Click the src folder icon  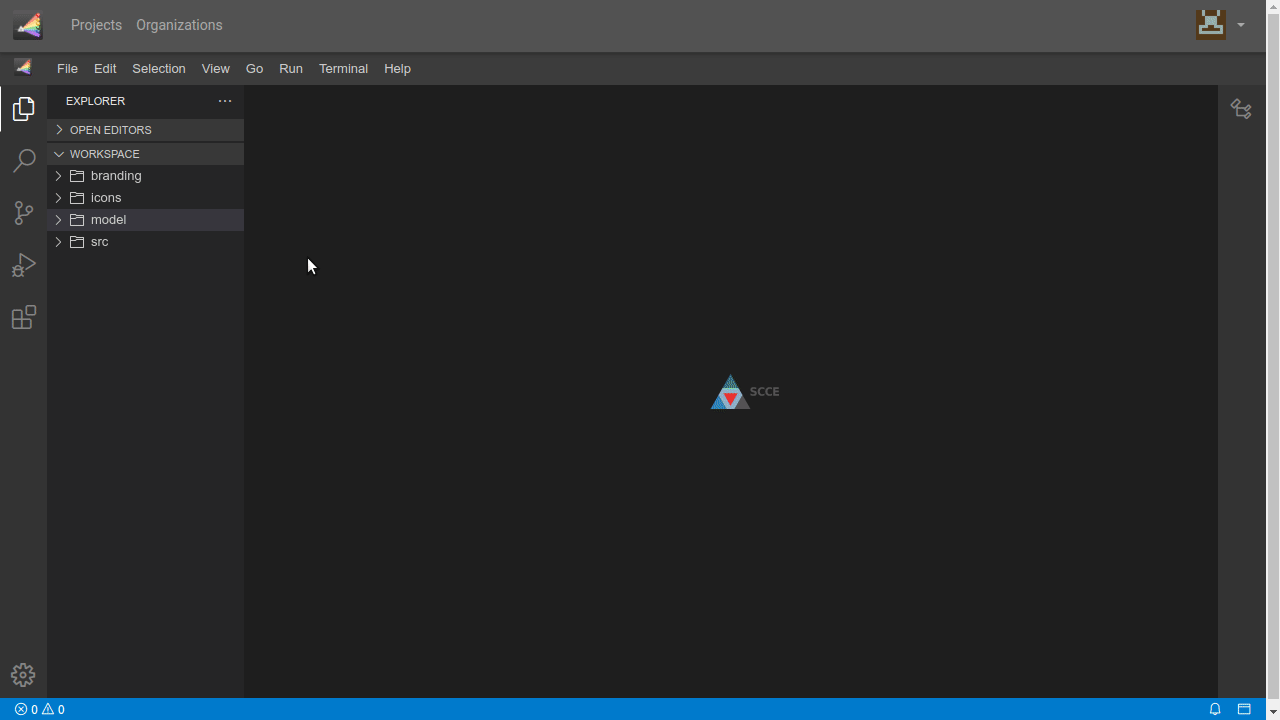pos(77,242)
